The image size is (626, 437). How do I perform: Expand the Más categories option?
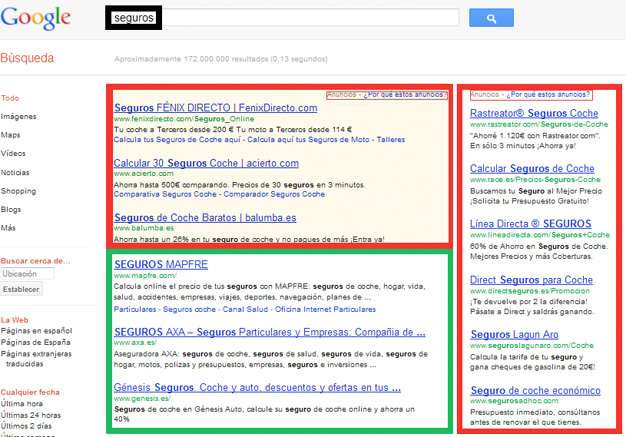click(x=8, y=227)
